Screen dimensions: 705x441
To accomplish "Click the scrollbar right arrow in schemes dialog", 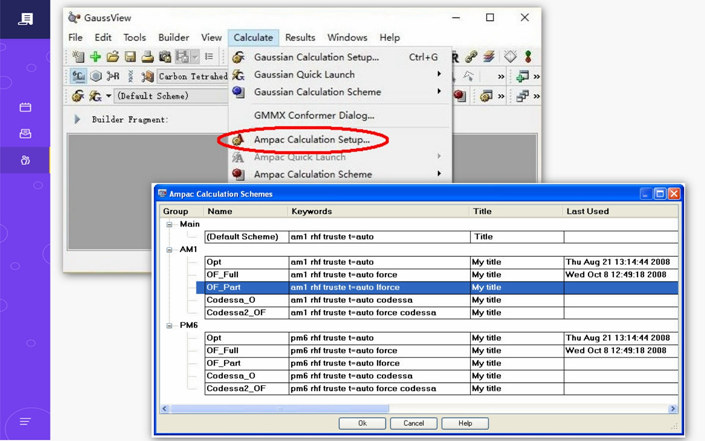I will pos(673,409).
